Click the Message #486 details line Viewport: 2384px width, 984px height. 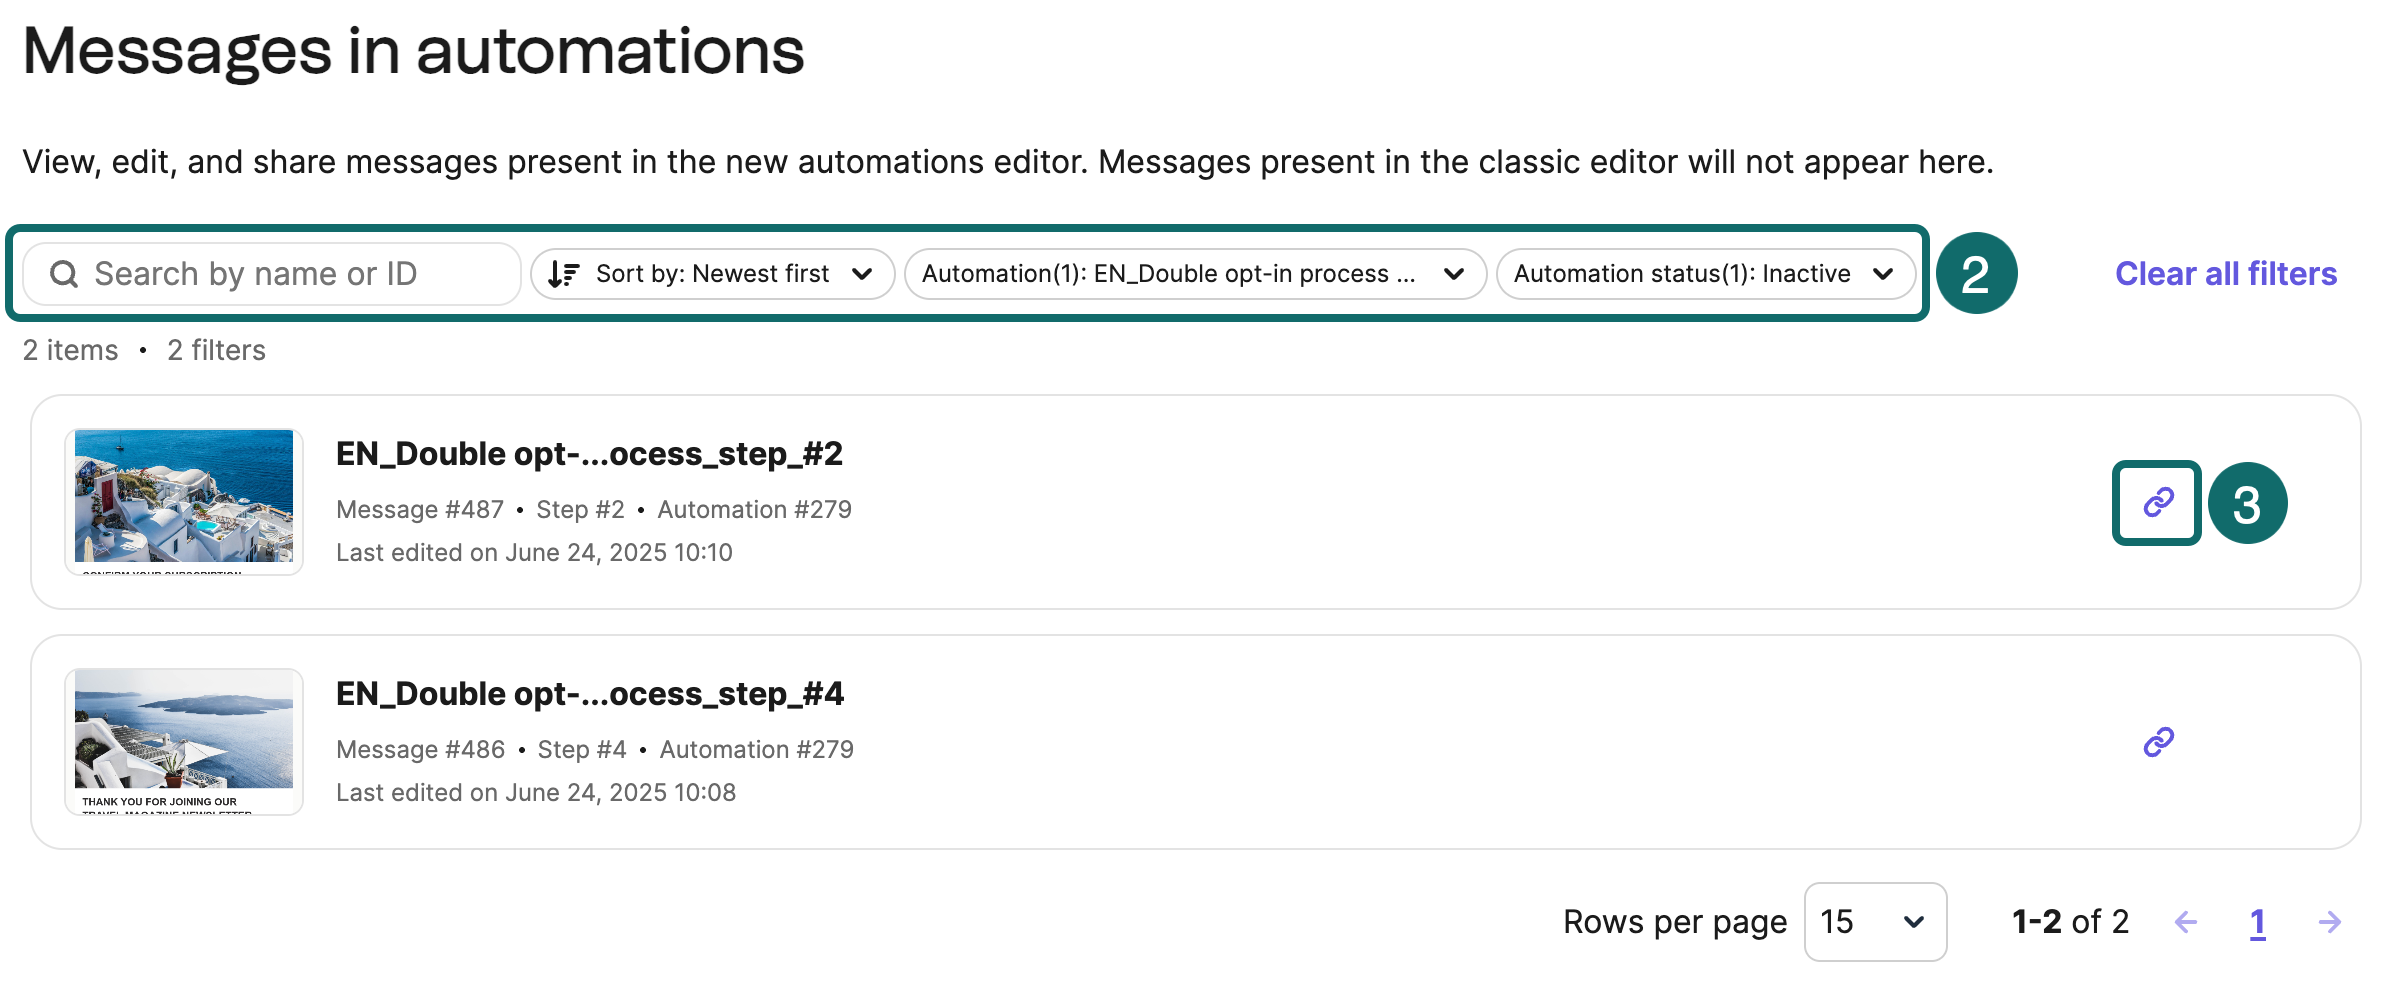coord(594,750)
